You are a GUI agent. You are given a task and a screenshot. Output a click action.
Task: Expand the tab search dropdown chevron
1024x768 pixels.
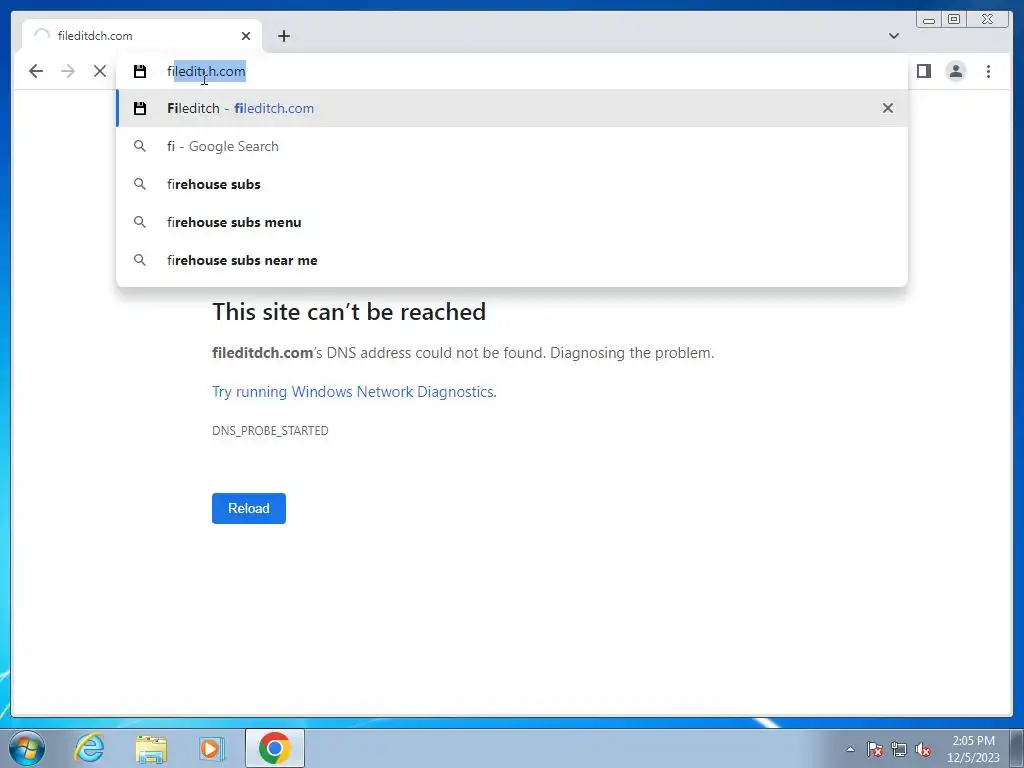click(x=893, y=36)
